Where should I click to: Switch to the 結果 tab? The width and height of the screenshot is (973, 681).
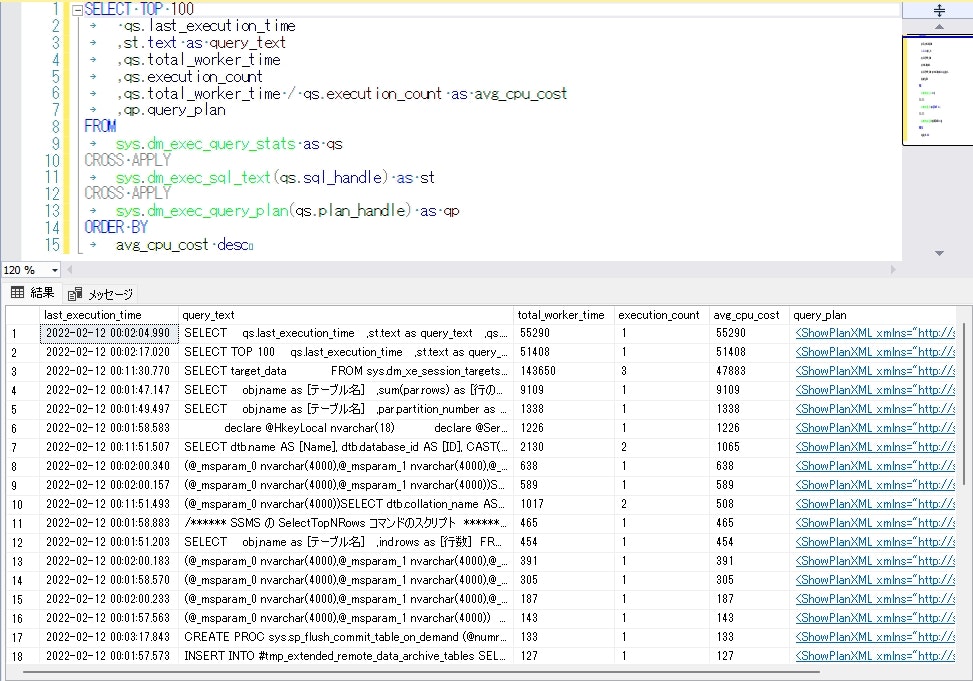click(33, 293)
